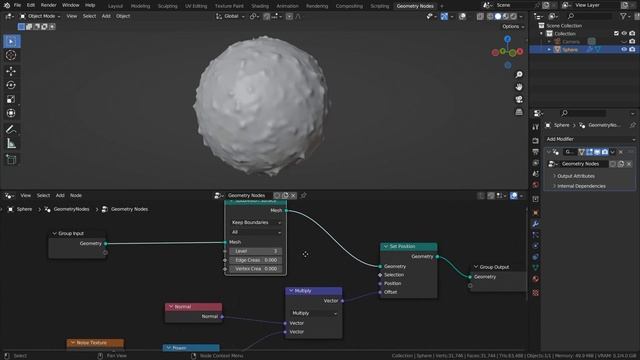This screenshot has width=640, height=360.
Task: Toggle viewport snapping magnet
Action: (x=267, y=16)
